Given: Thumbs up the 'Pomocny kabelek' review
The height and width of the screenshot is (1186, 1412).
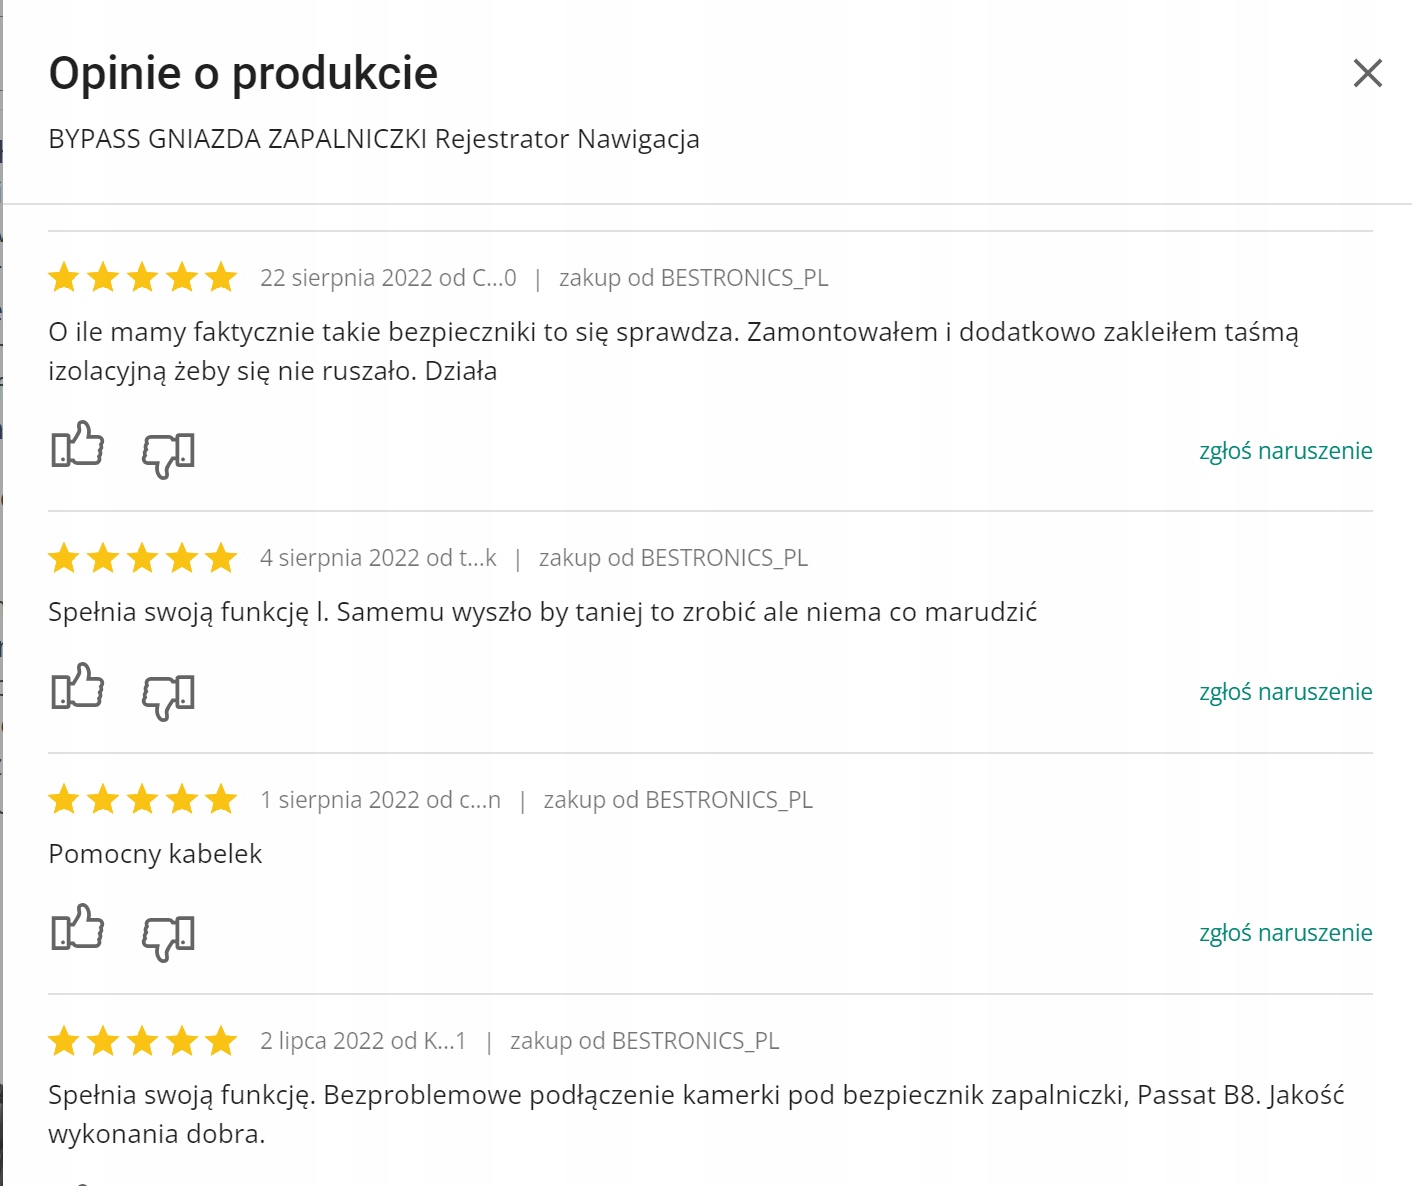Looking at the screenshot, I should pyautogui.click(x=78, y=928).
